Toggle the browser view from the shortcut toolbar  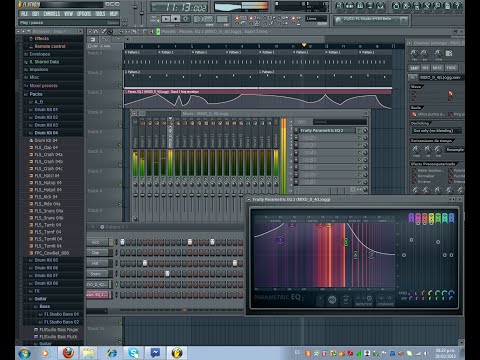370,6
